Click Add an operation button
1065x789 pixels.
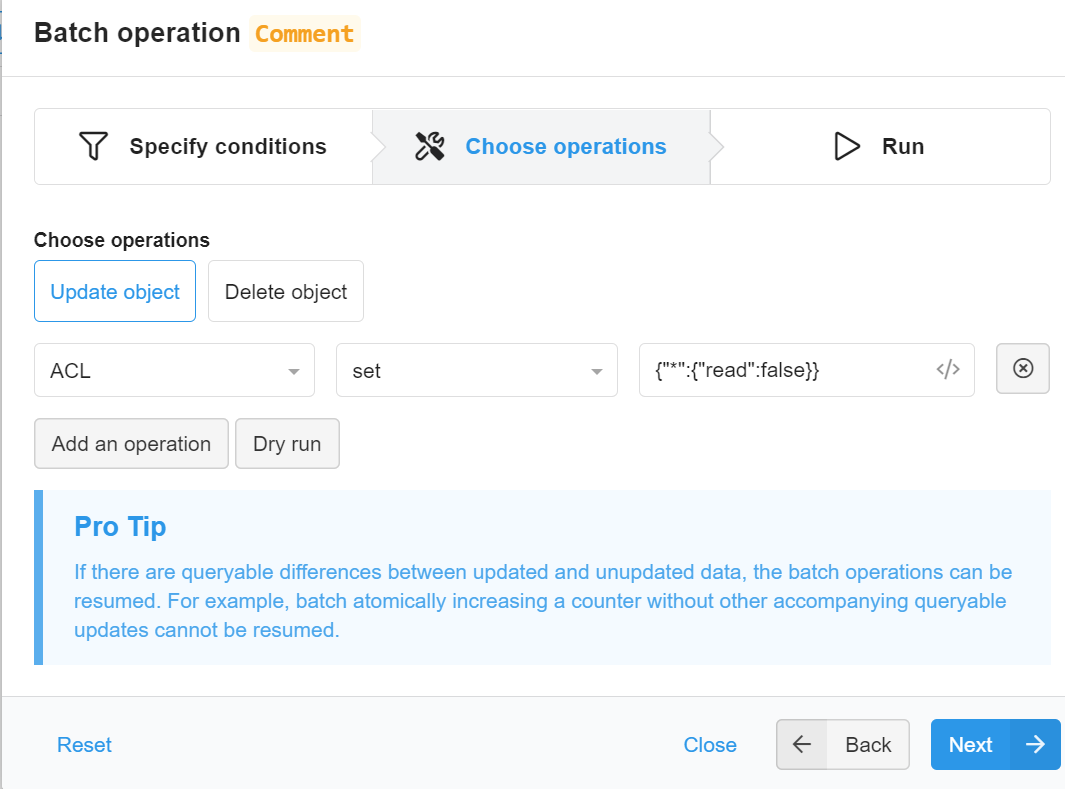[131, 444]
